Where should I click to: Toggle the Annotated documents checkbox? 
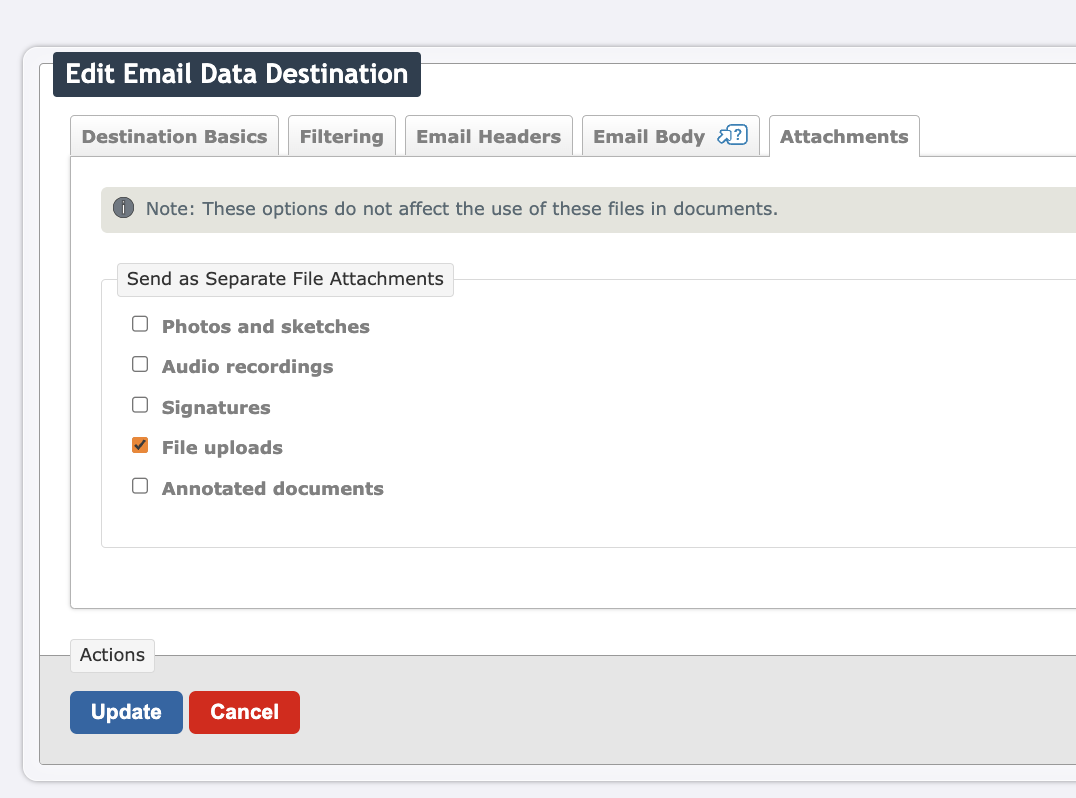click(x=140, y=487)
